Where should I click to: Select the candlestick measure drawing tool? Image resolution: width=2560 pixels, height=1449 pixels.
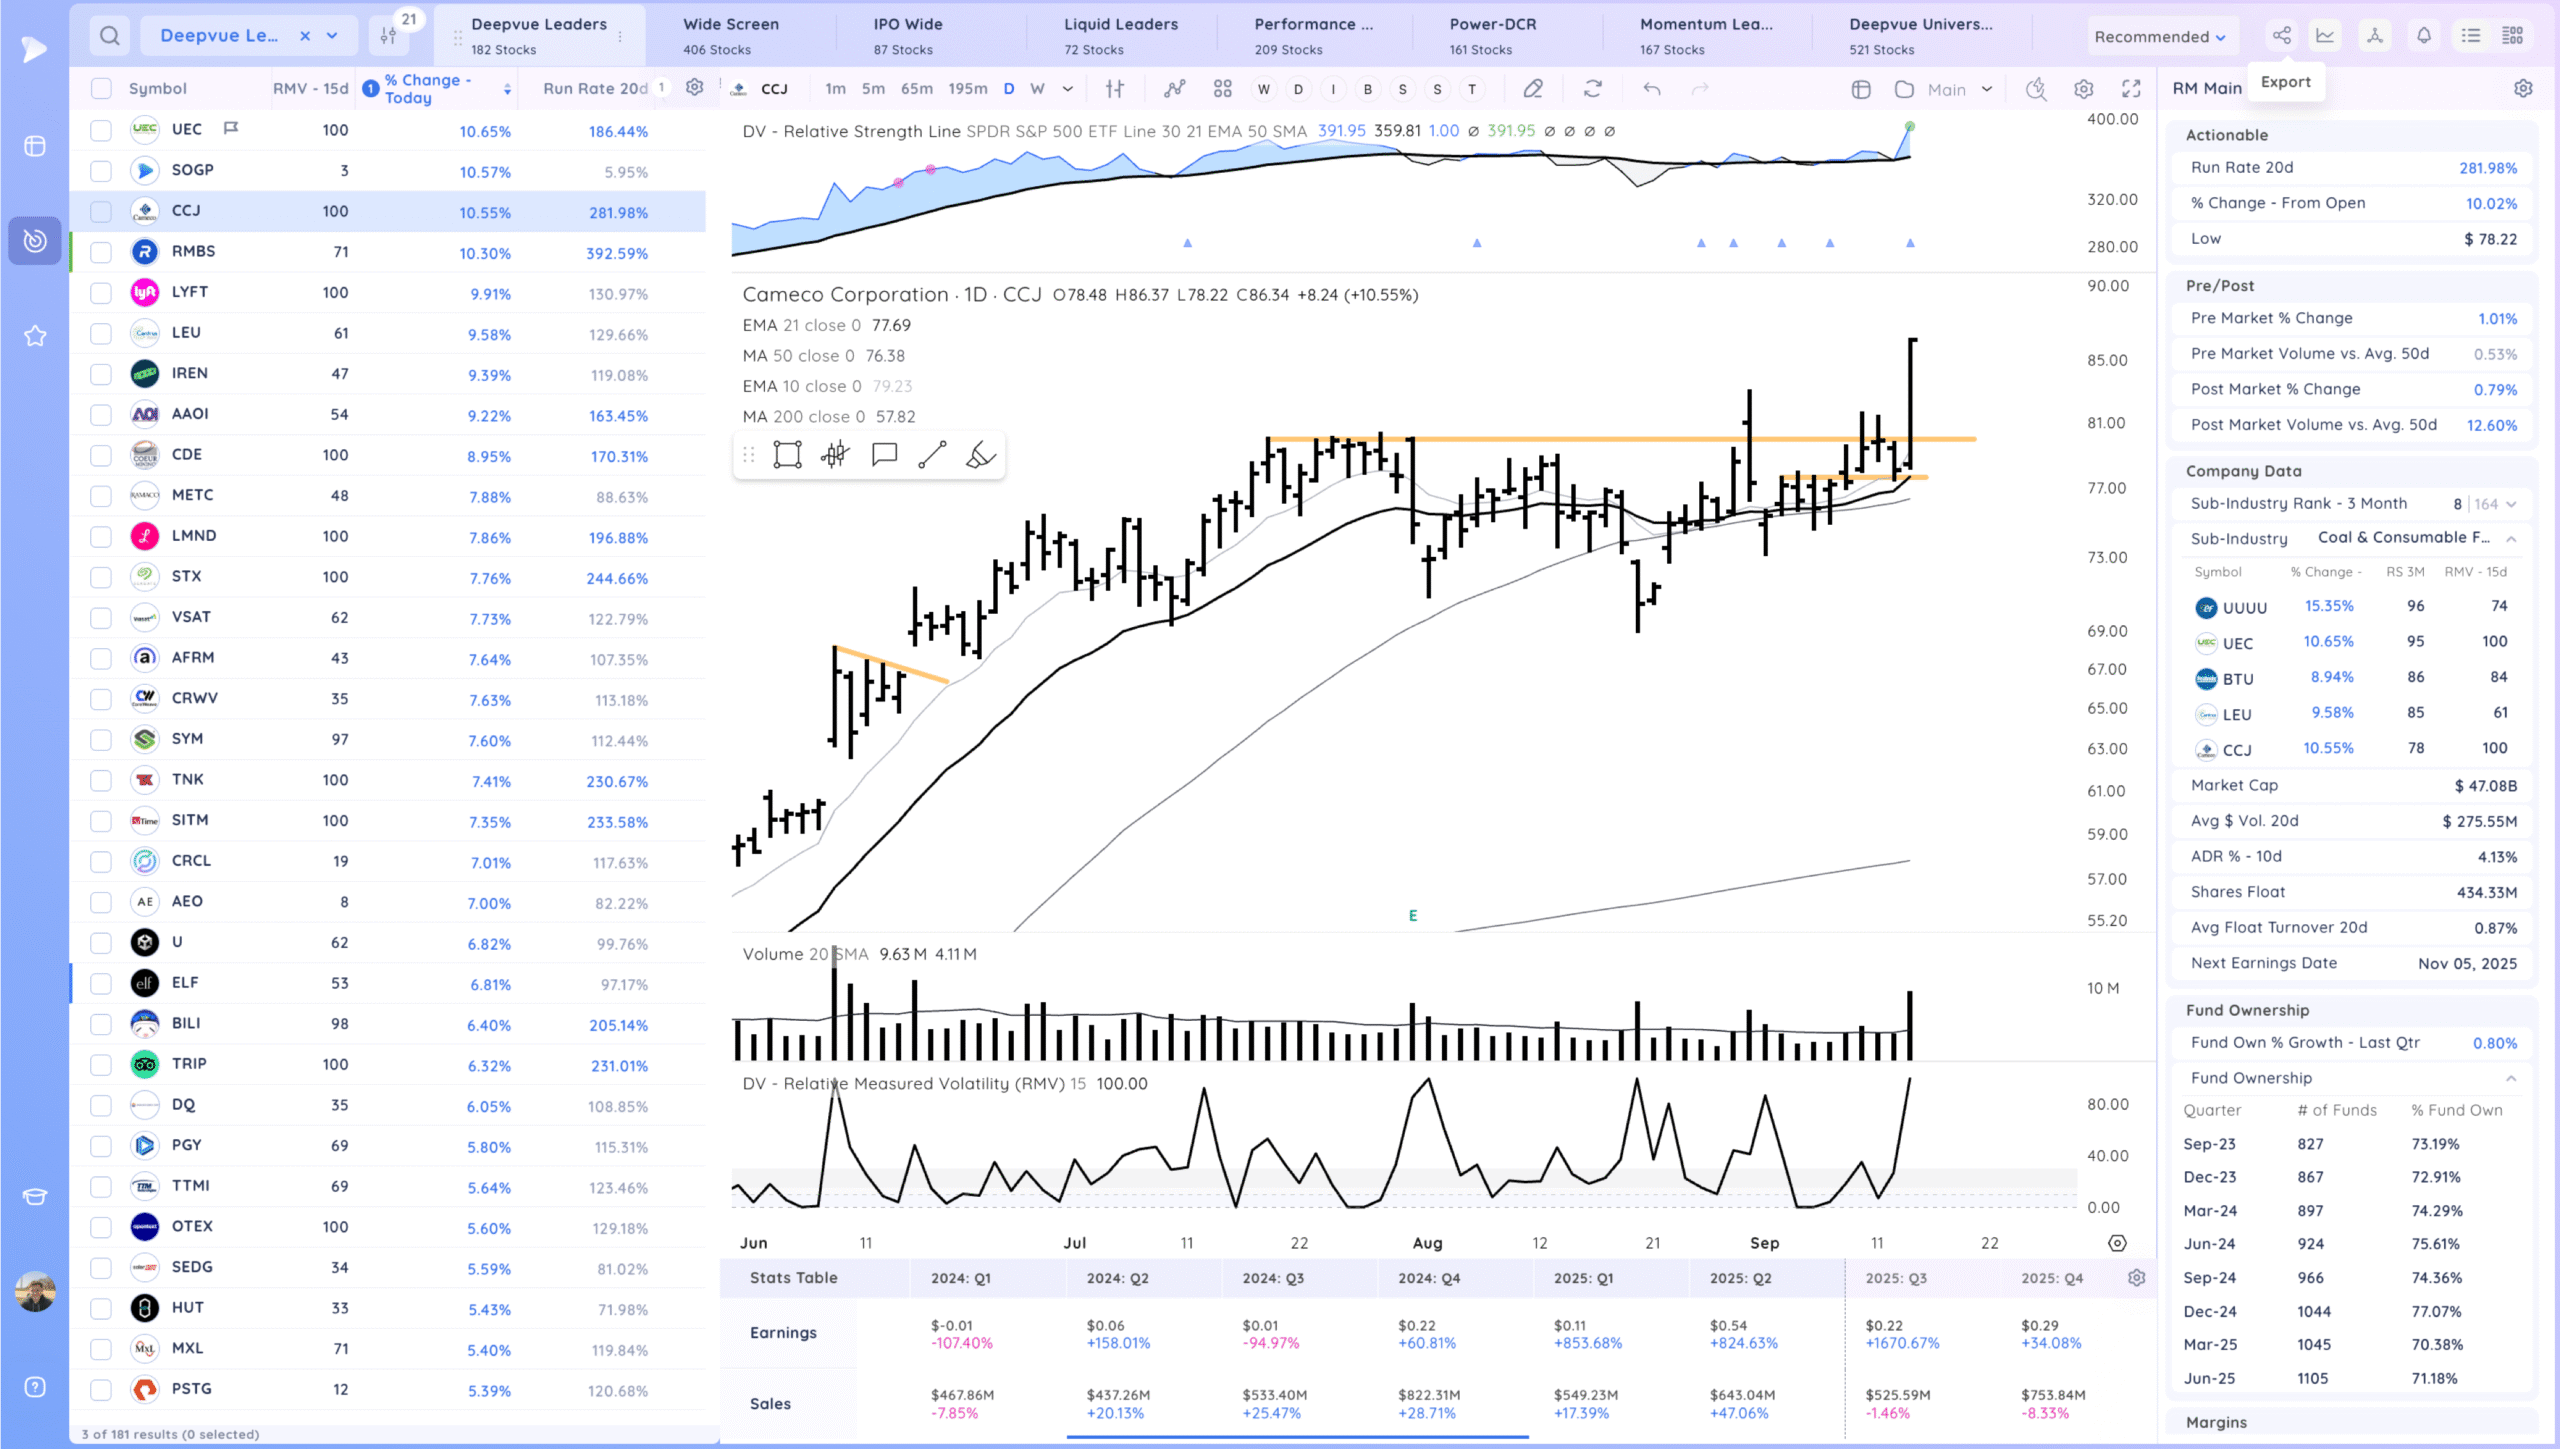[x=835, y=456]
